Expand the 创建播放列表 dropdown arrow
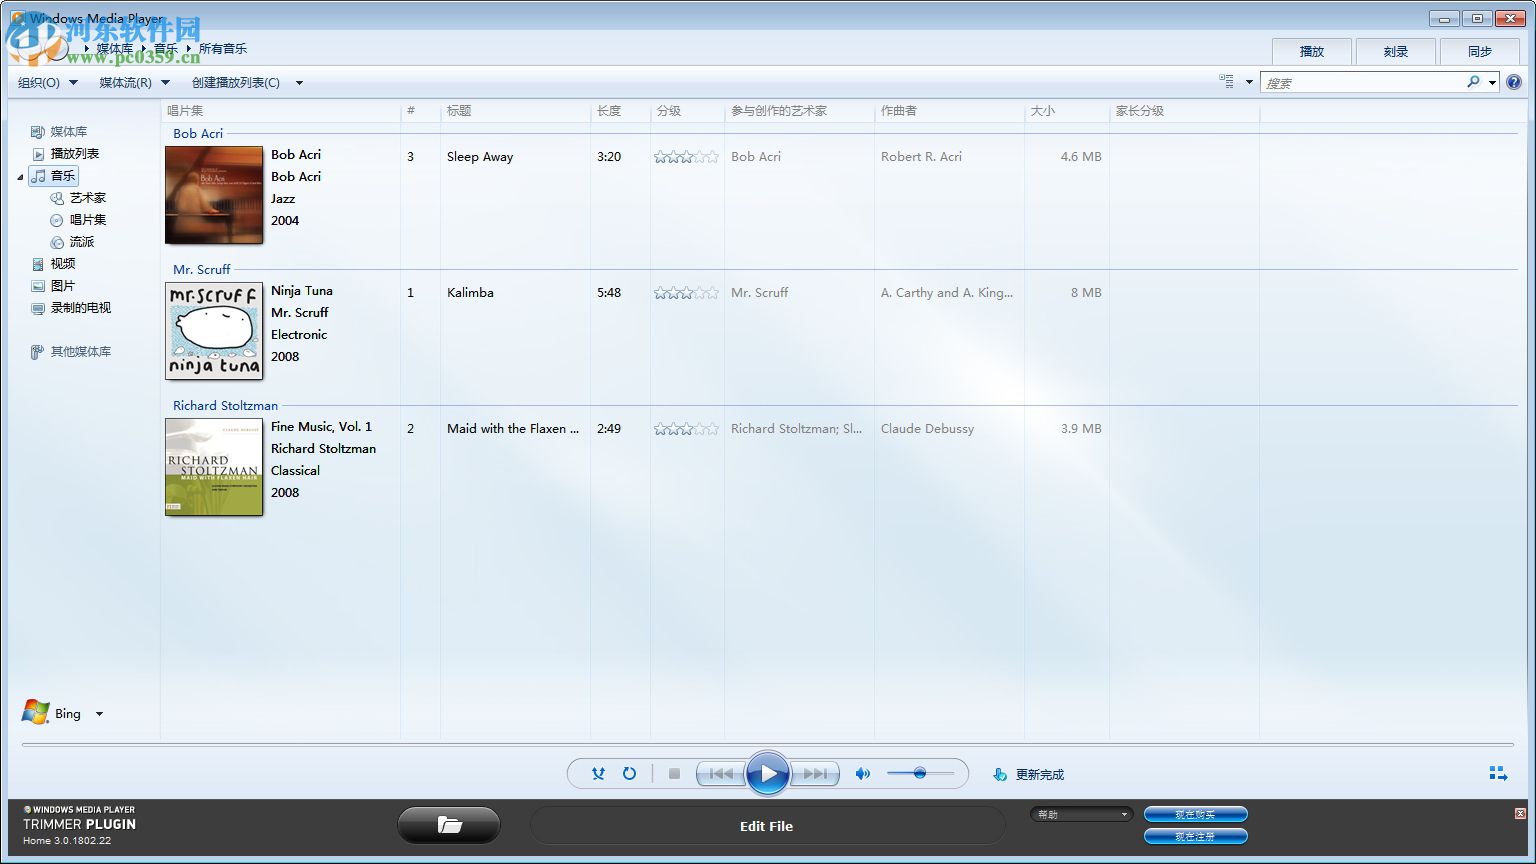The width and height of the screenshot is (1536, 864). tap(299, 83)
